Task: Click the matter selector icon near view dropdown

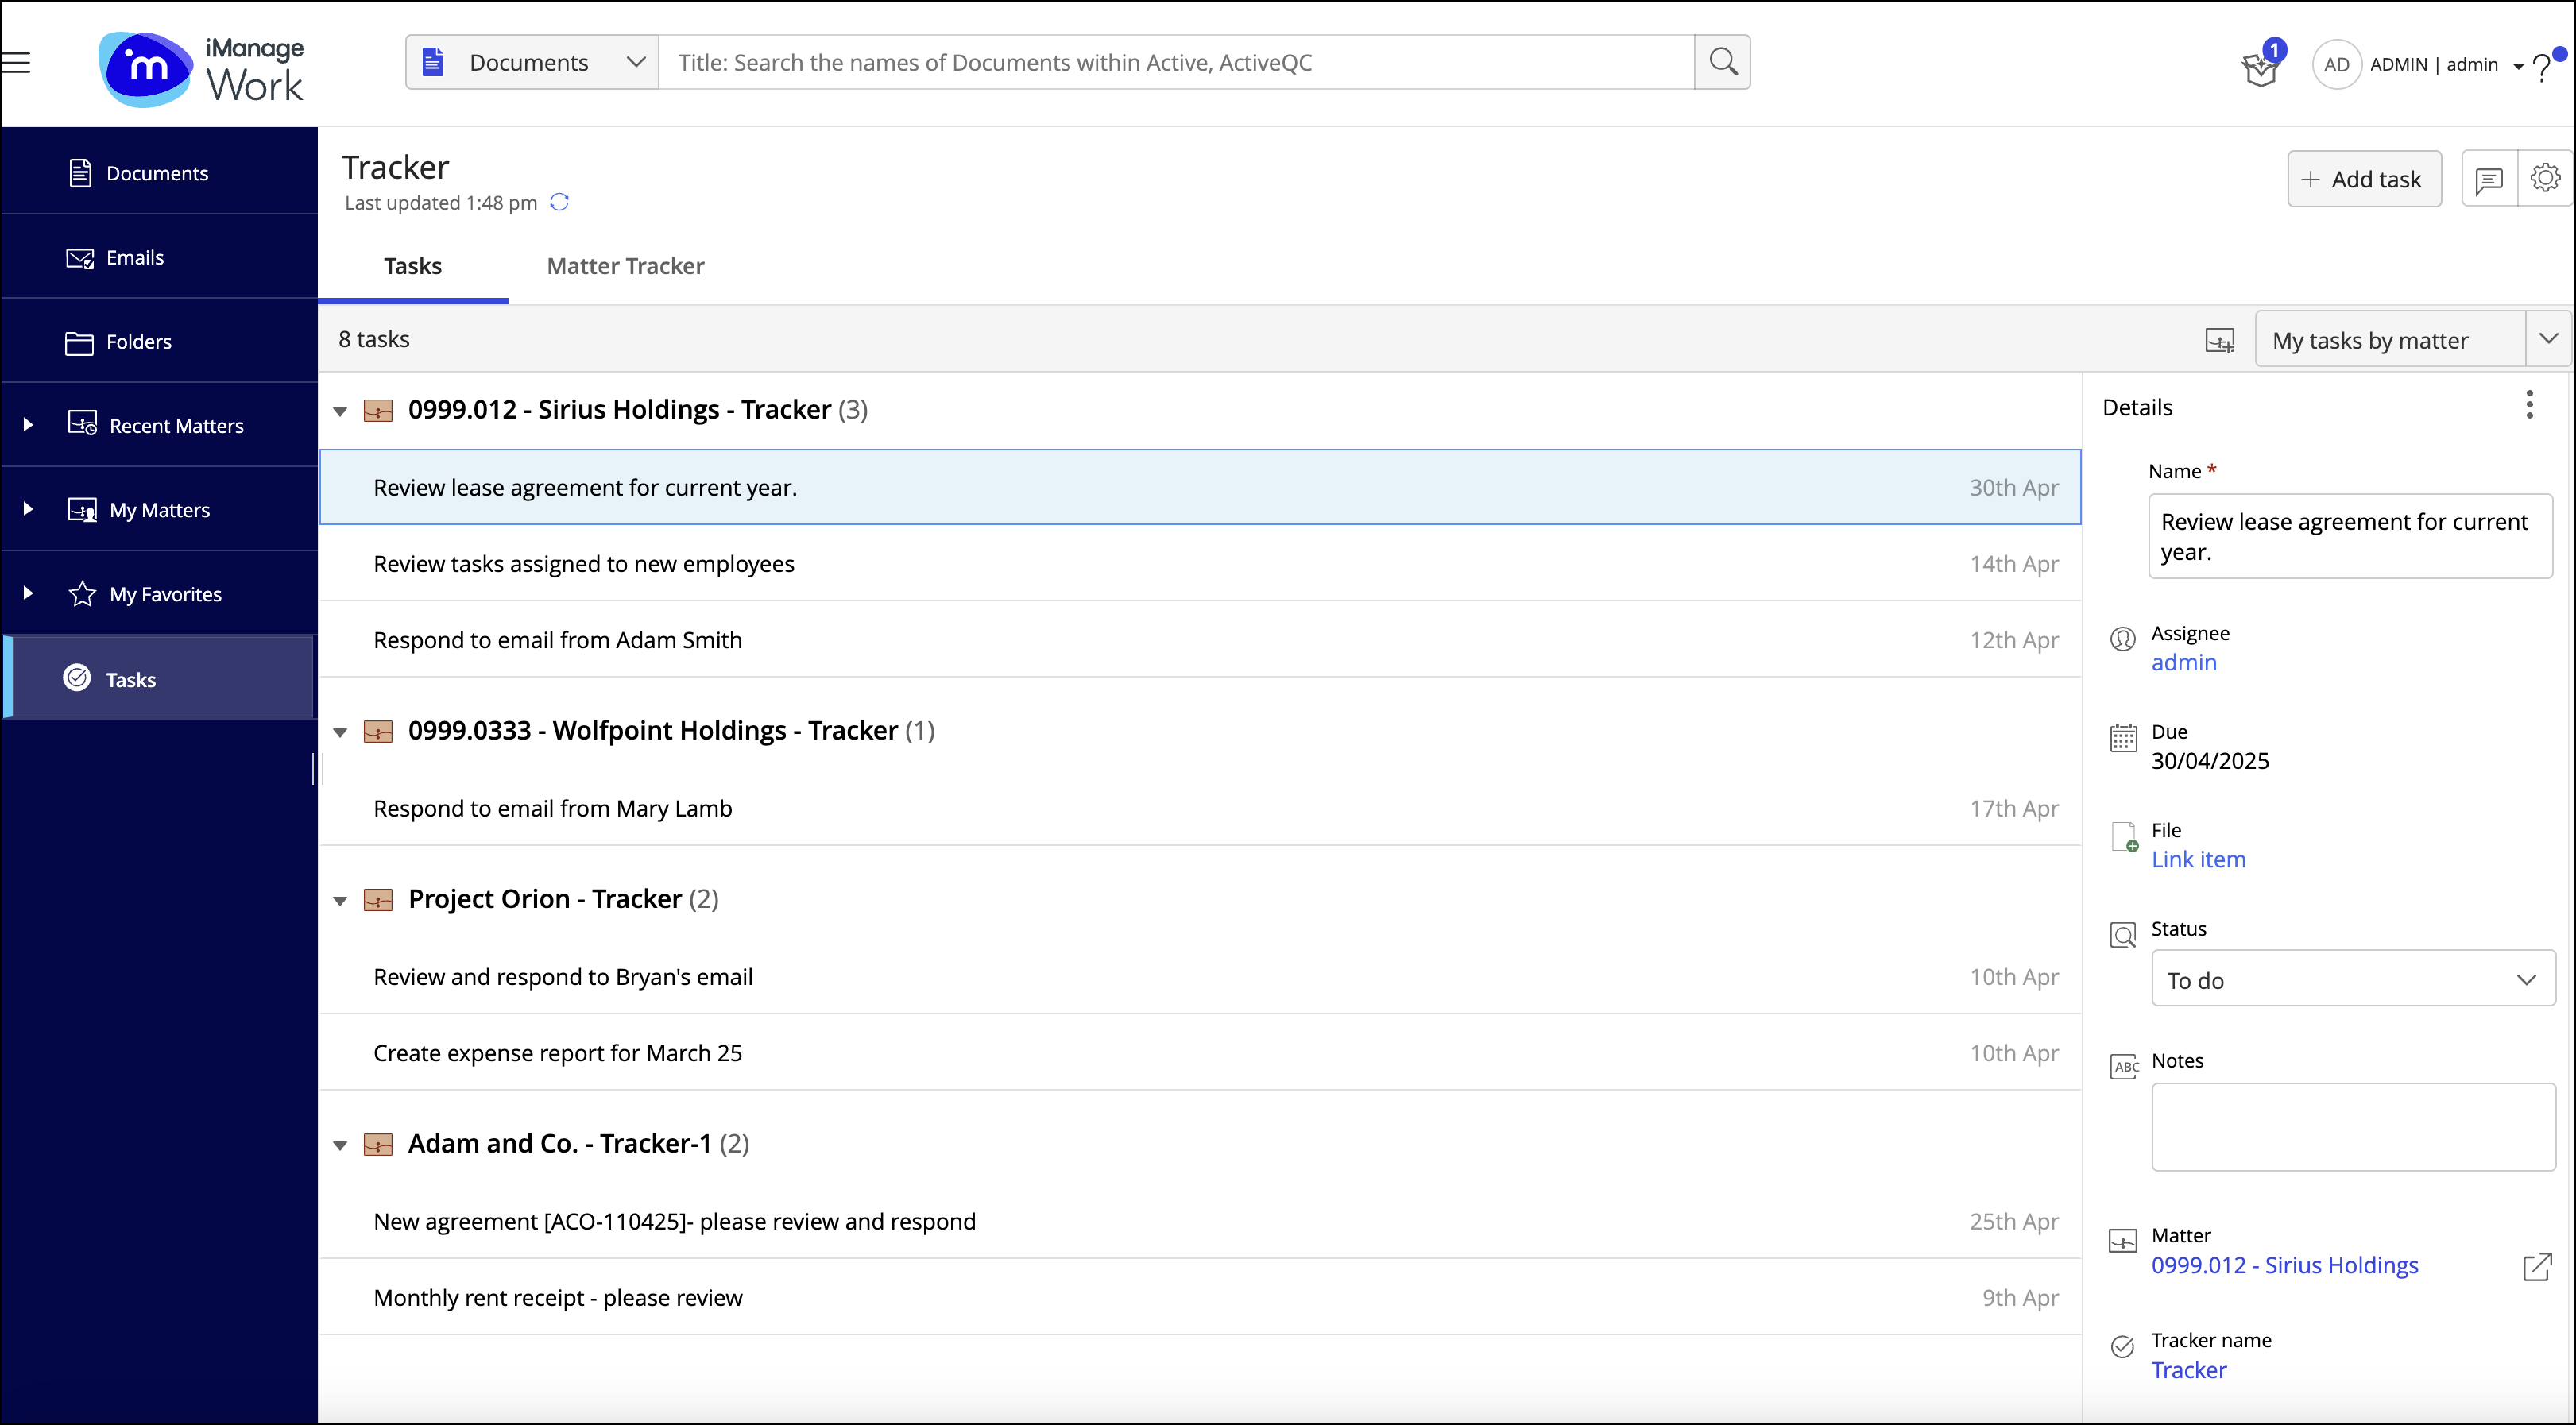Action: point(2219,341)
